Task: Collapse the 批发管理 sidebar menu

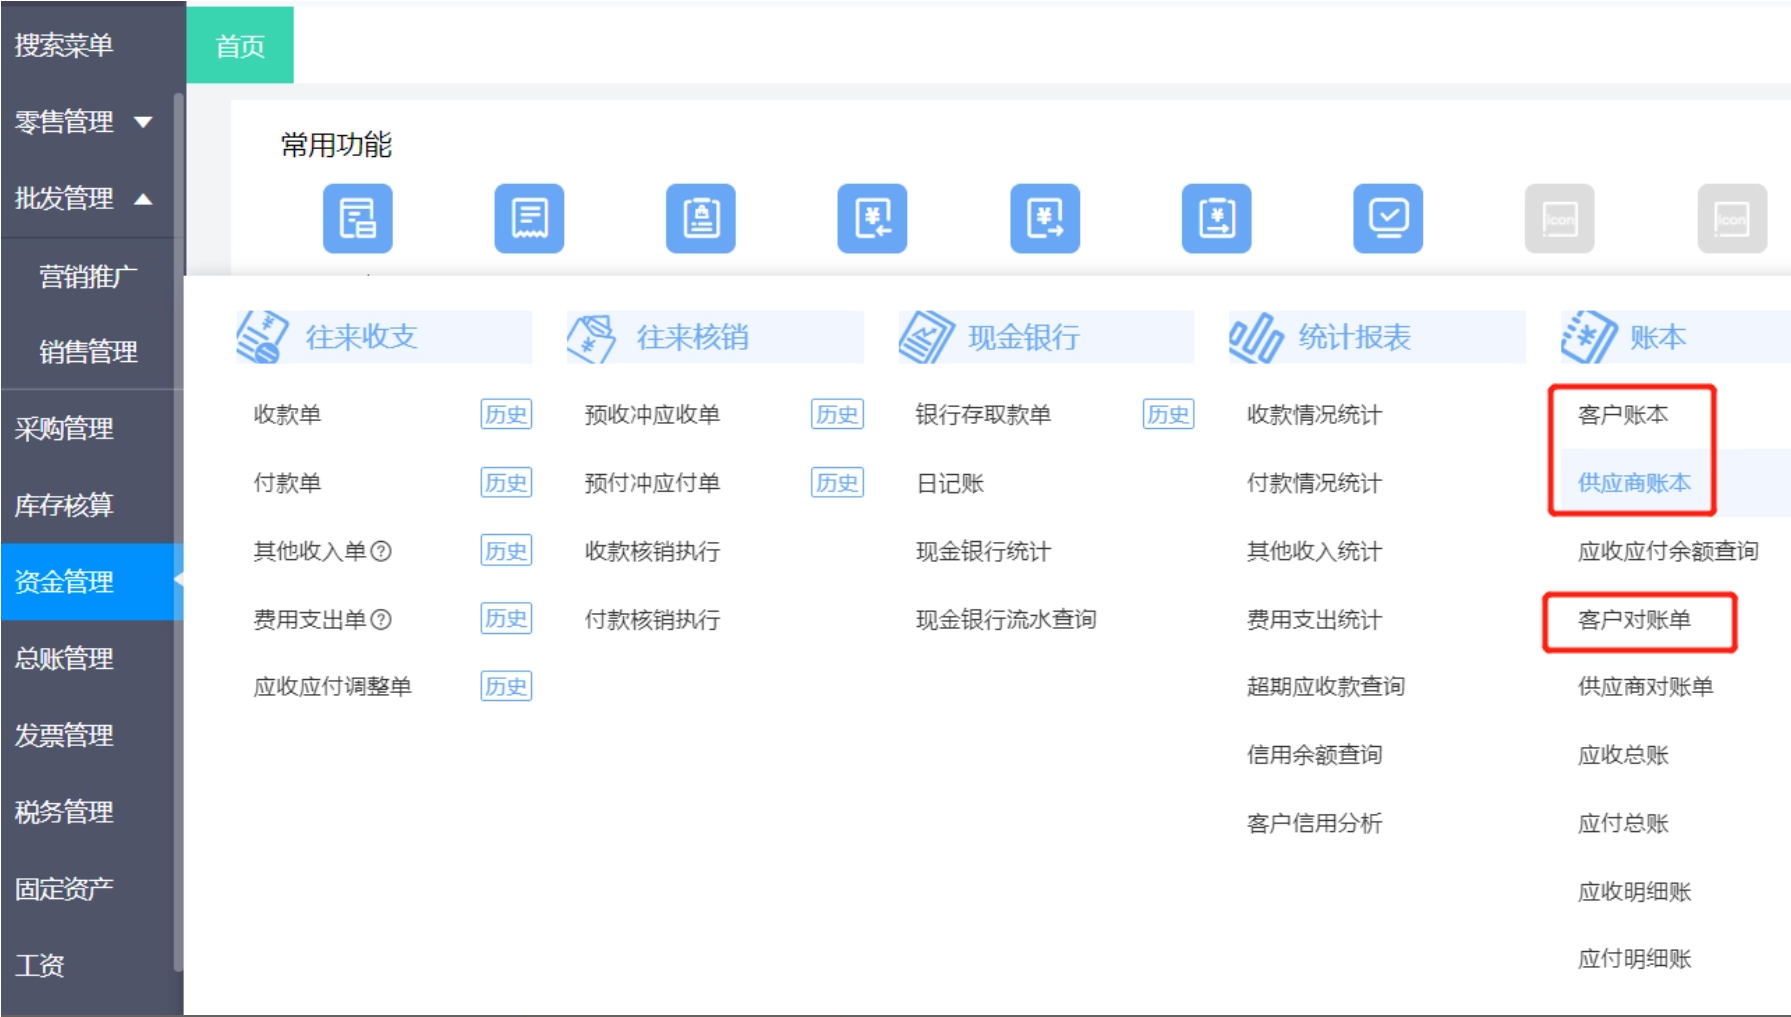Action: (x=143, y=199)
